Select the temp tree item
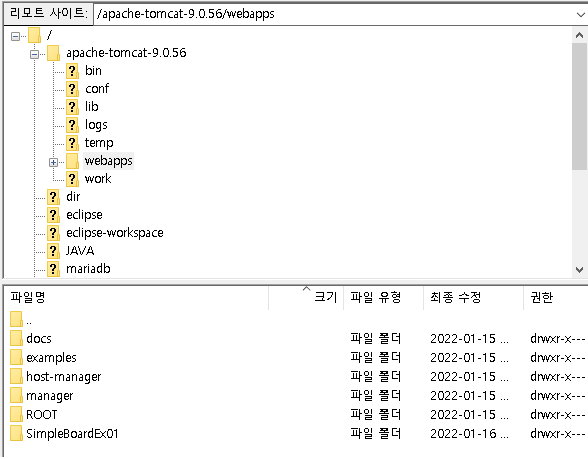Image resolution: width=588 pixels, height=459 pixels. pos(99,143)
